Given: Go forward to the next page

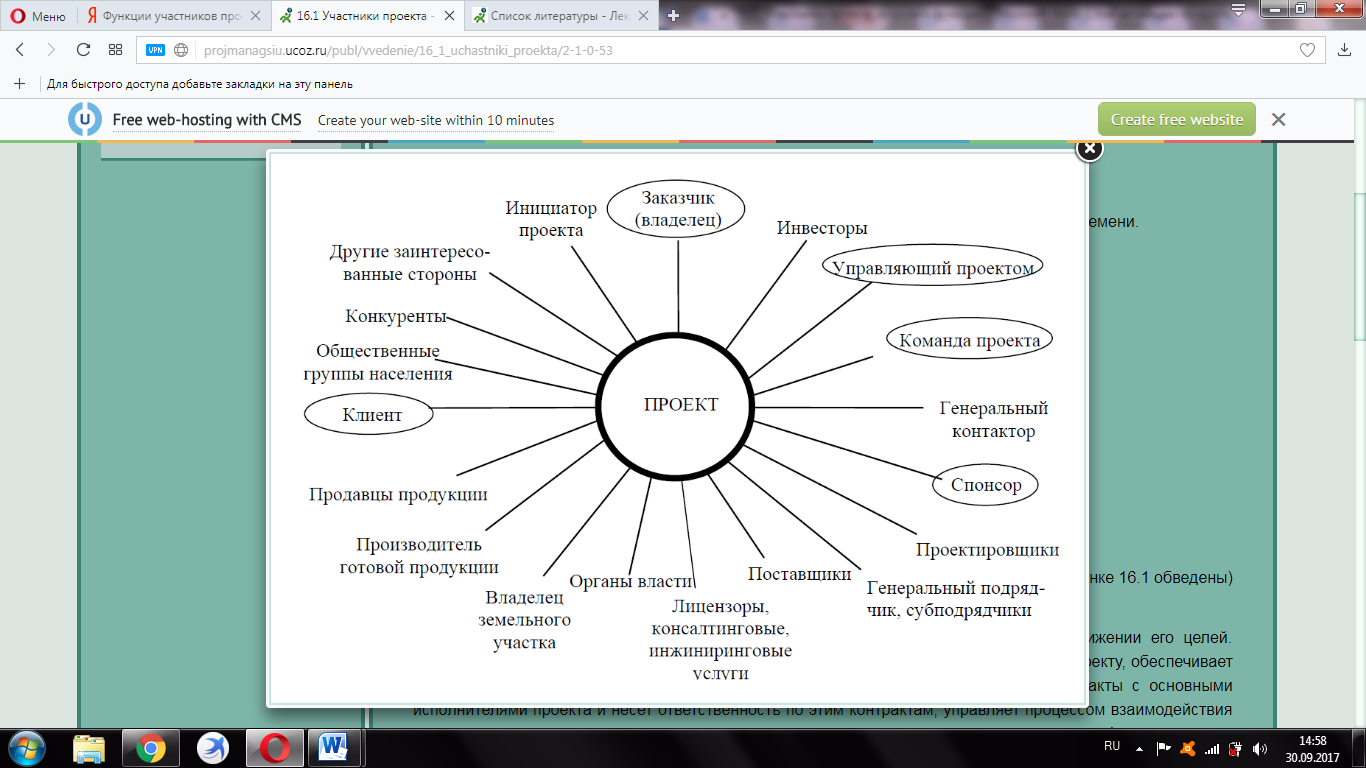Looking at the screenshot, I should [51, 49].
